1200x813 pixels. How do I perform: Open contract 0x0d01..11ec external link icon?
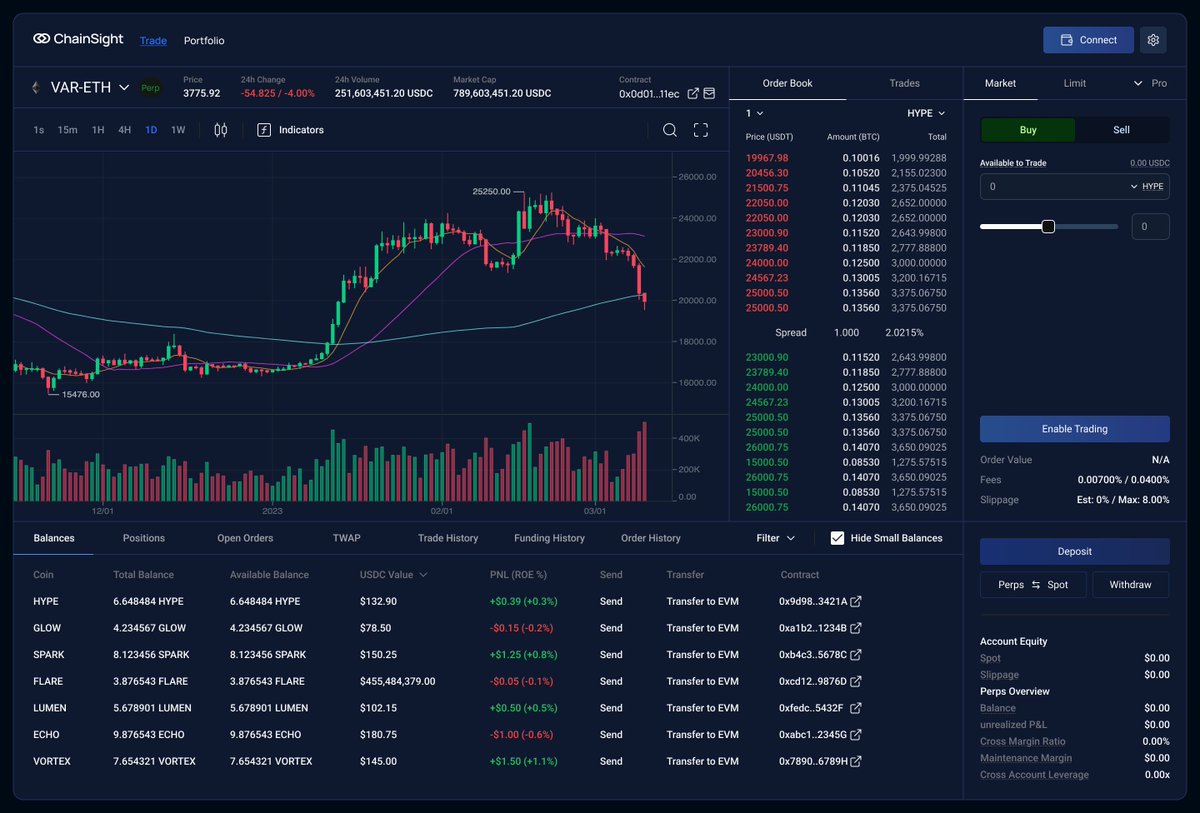[x=693, y=94]
